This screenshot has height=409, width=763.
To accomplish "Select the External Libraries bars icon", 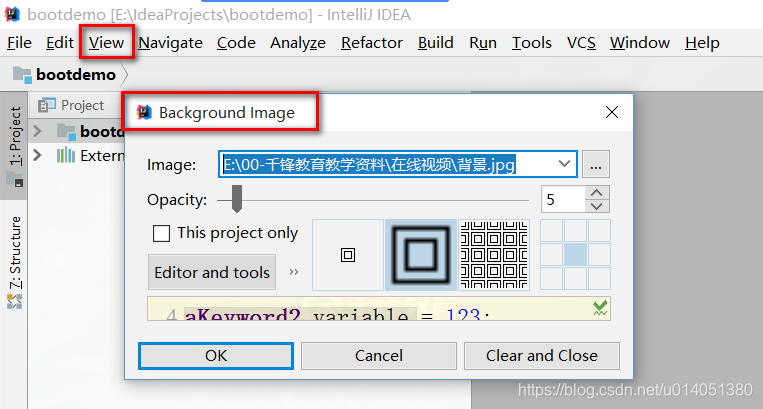I will pyautogui.click(x=65, y=155).
